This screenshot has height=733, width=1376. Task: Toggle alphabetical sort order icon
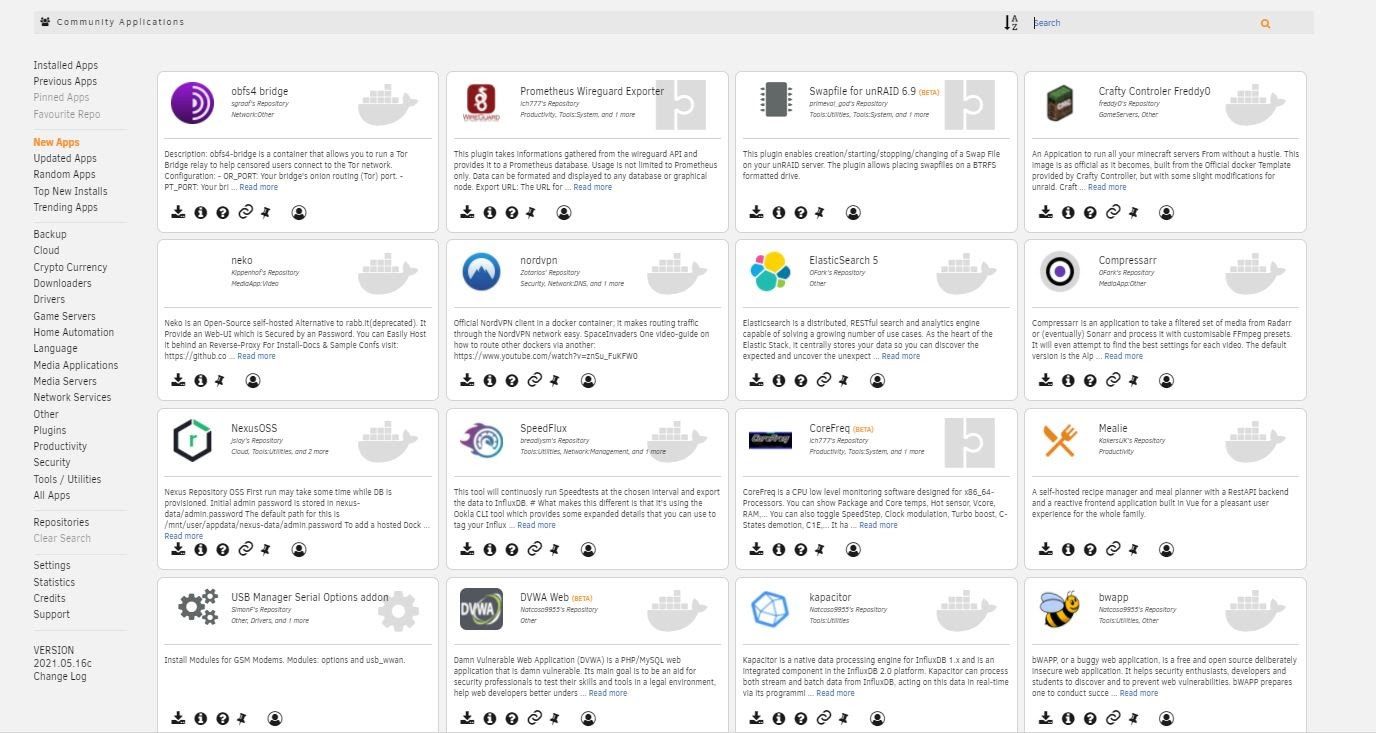tap(1011, 23)
